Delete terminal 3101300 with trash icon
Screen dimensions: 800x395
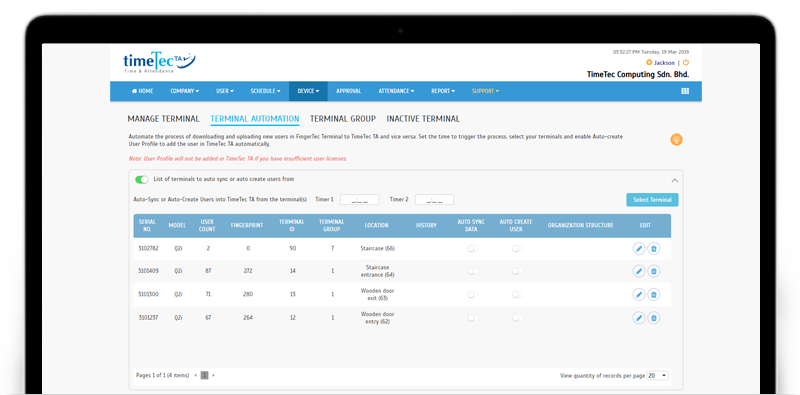[654, 294]
